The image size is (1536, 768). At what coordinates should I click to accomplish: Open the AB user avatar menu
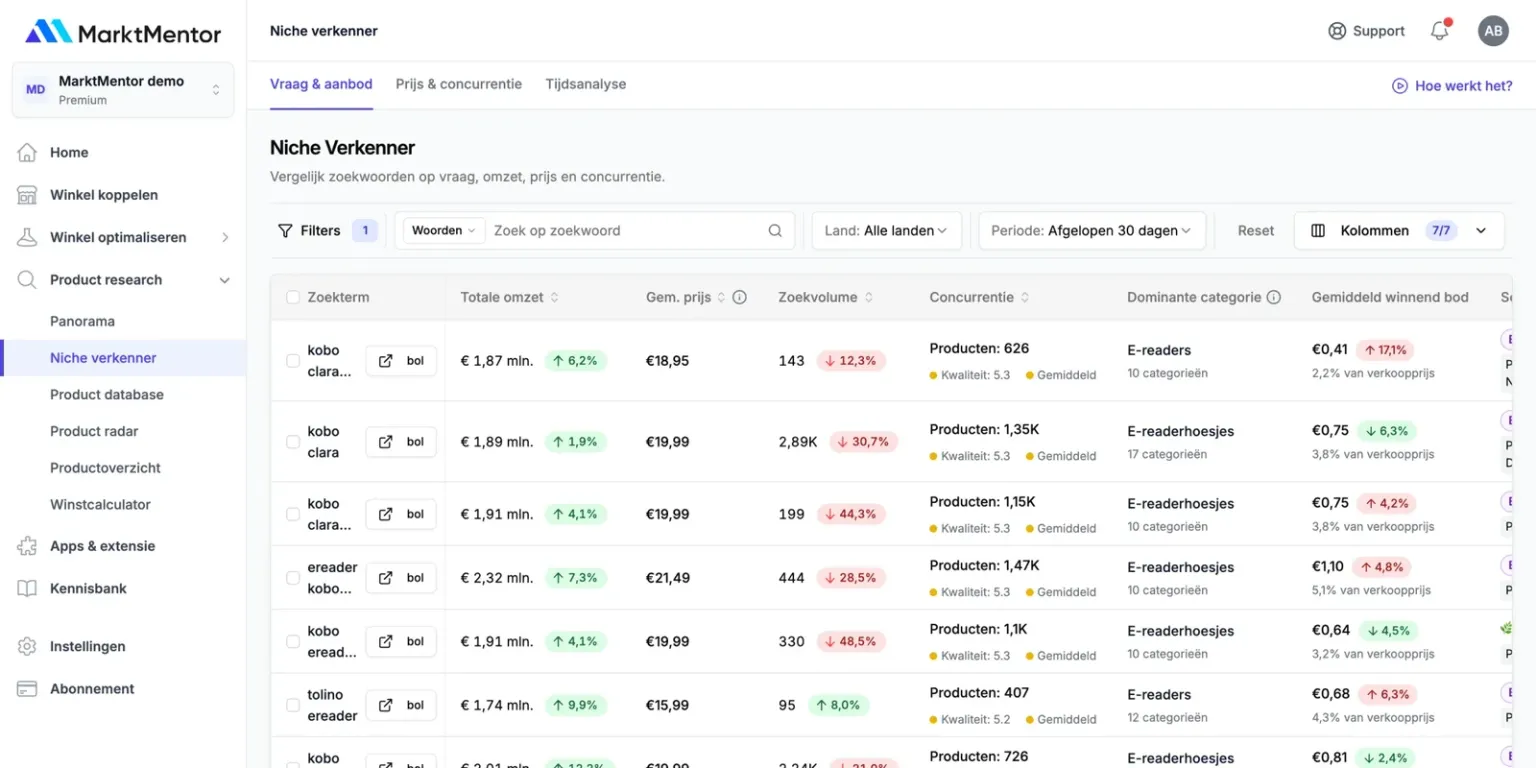pos(1493,31)
